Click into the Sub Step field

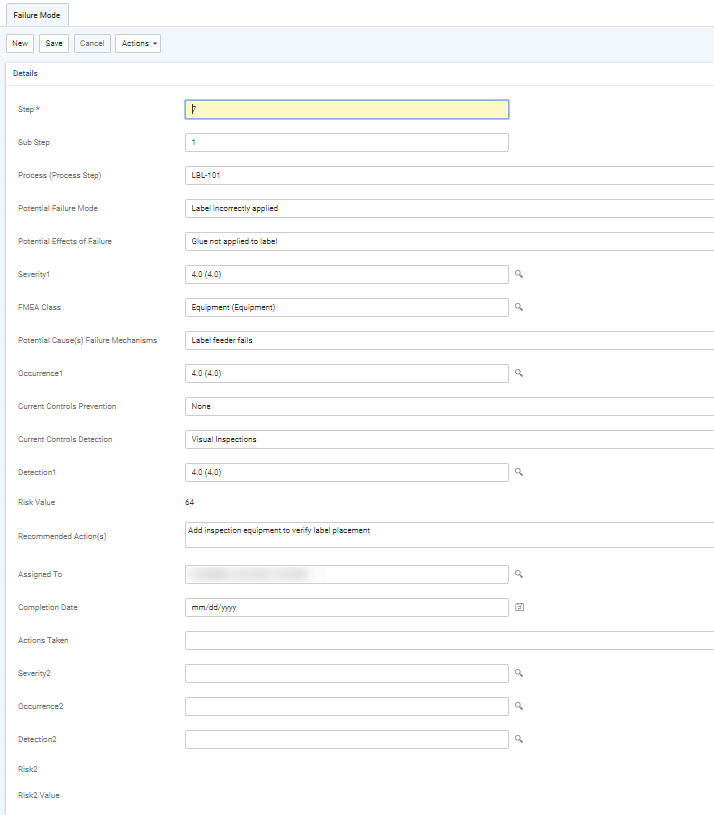coord(347,142)
